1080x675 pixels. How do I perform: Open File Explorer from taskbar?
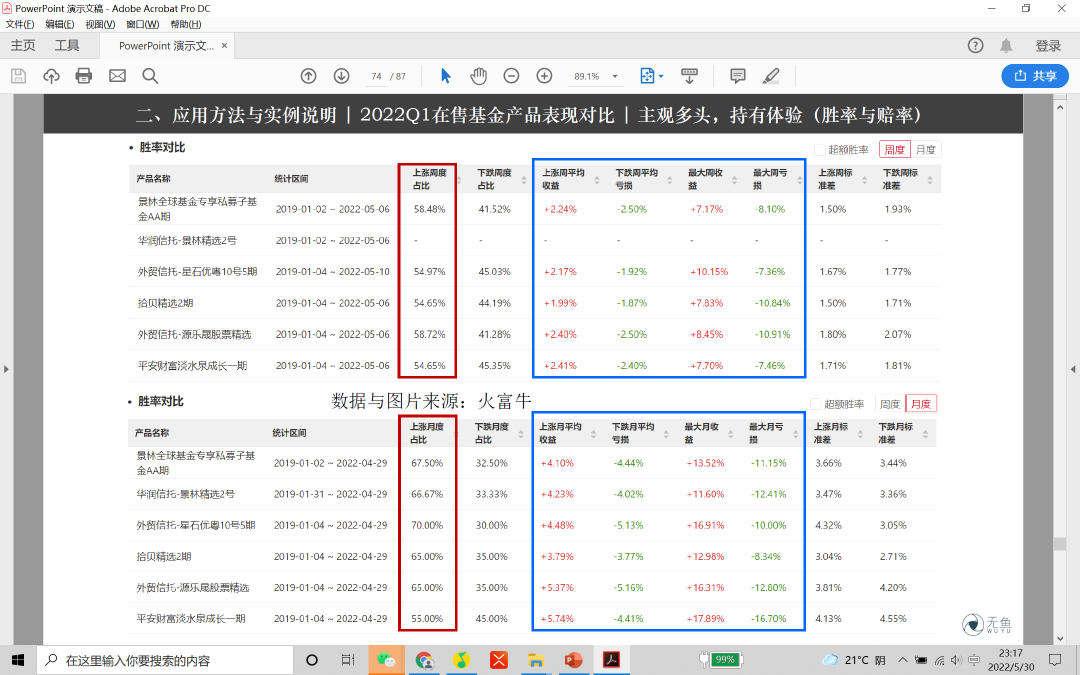click(x=536, y=660)
